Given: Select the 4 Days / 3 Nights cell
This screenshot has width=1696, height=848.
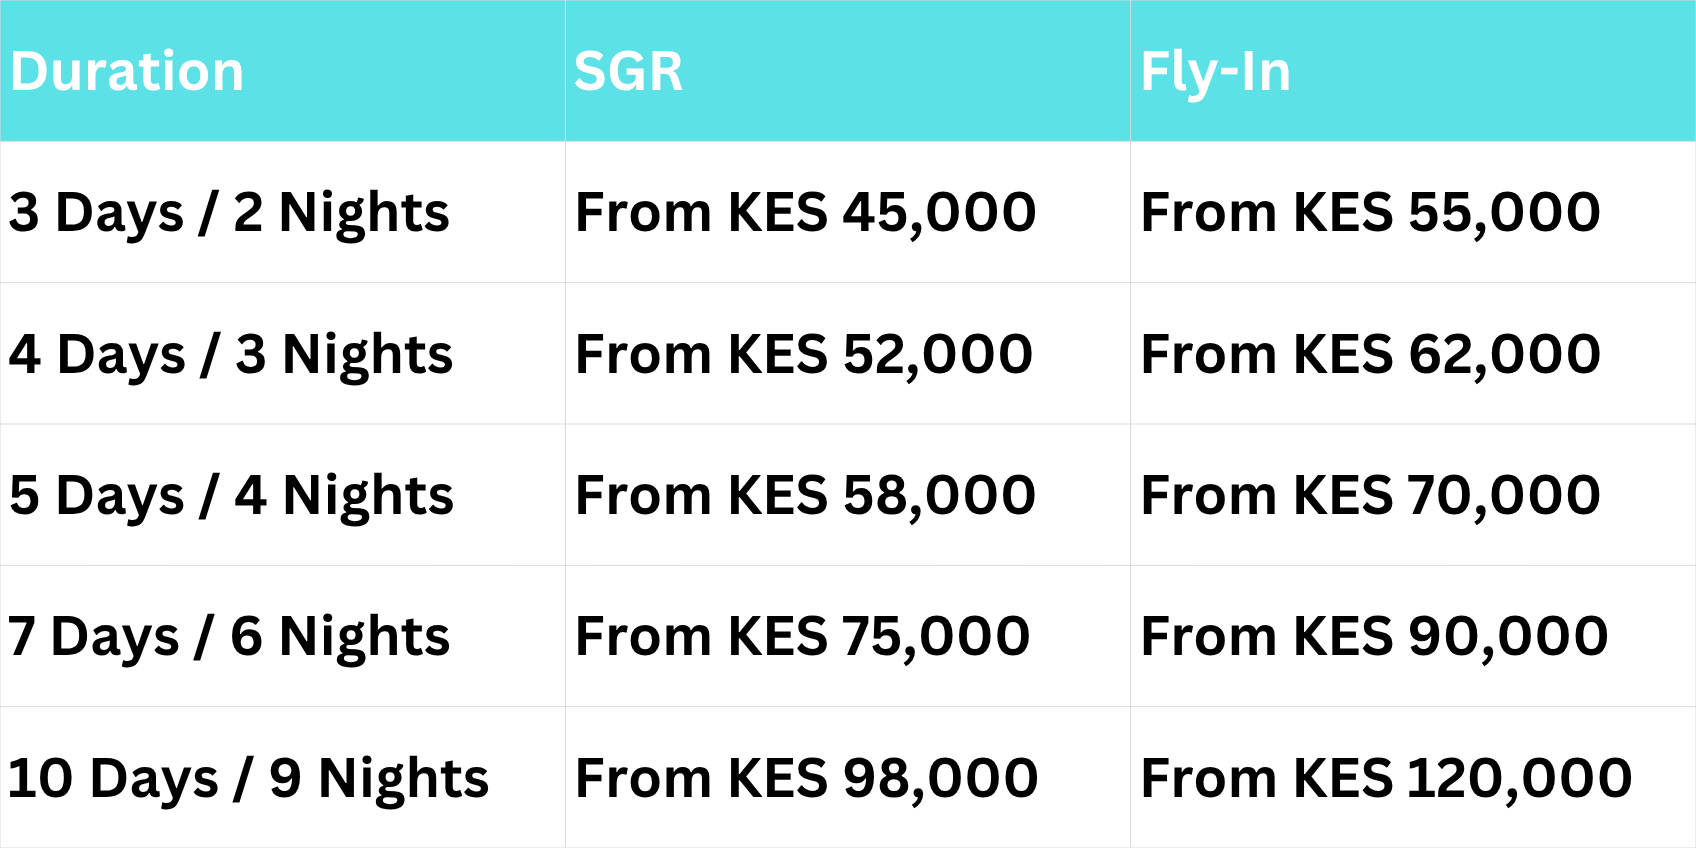Looking at the screenshot, I should (x=231, y=355).
